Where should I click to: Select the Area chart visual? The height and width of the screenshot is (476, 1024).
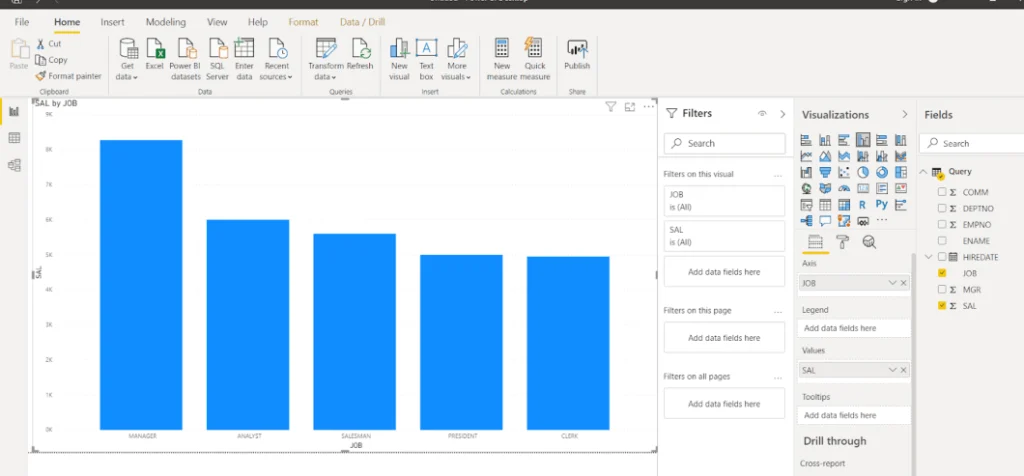(x=825, y=156)
